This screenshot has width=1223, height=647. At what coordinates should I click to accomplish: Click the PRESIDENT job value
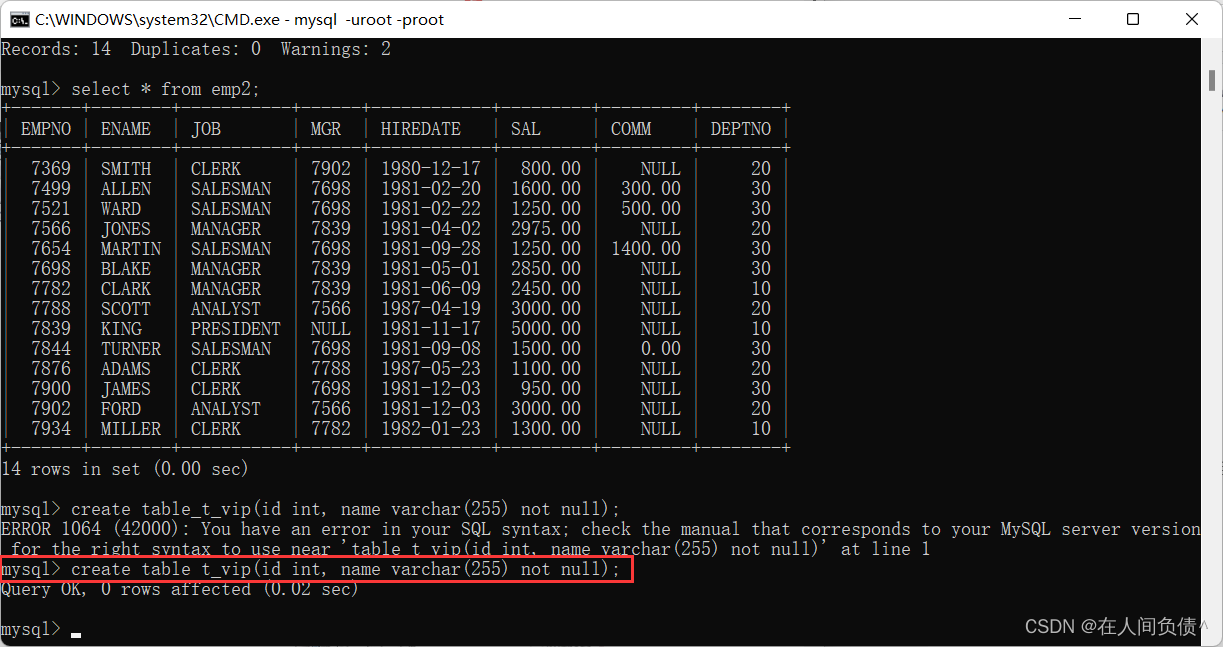point(236,329)
